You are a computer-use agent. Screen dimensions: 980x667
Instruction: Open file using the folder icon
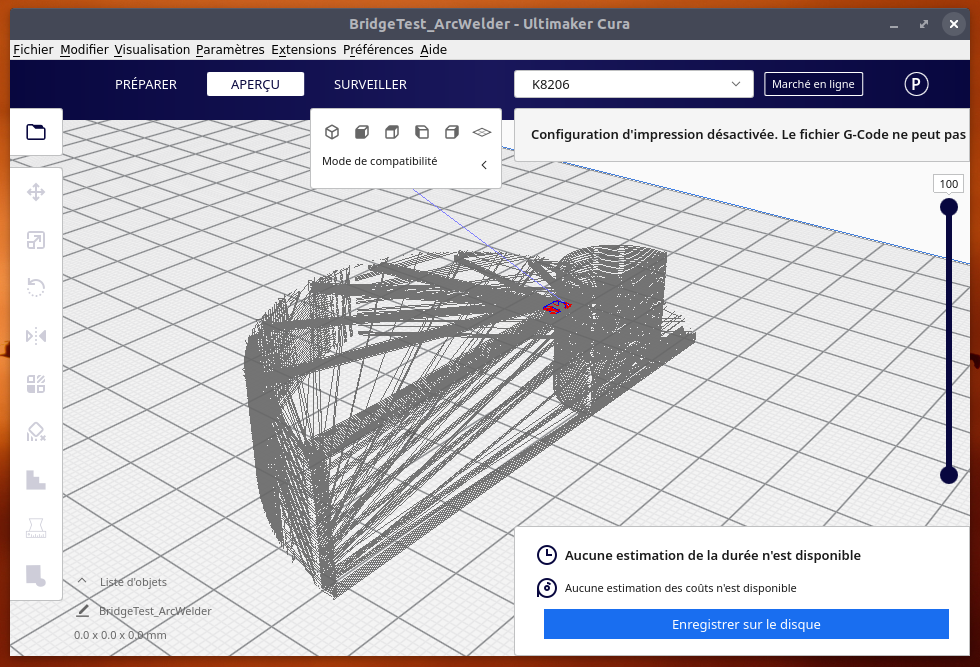pyautogui.click(x=36, y=132)
